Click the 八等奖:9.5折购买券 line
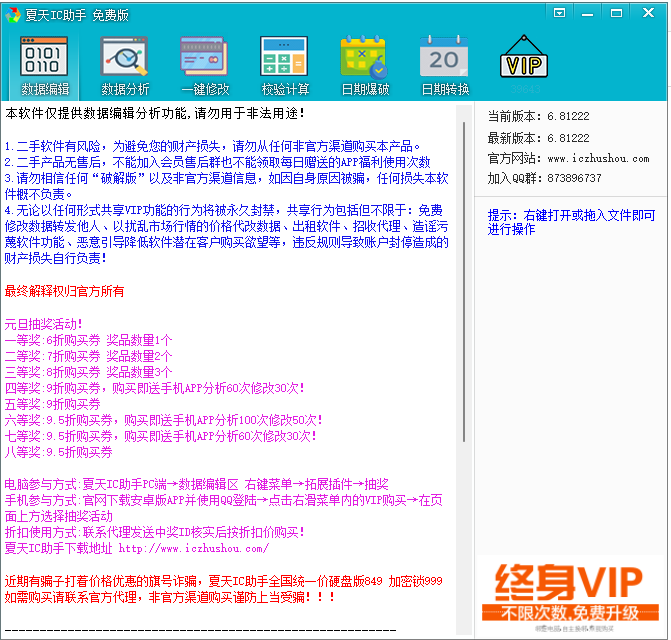 tap(58, 452)
